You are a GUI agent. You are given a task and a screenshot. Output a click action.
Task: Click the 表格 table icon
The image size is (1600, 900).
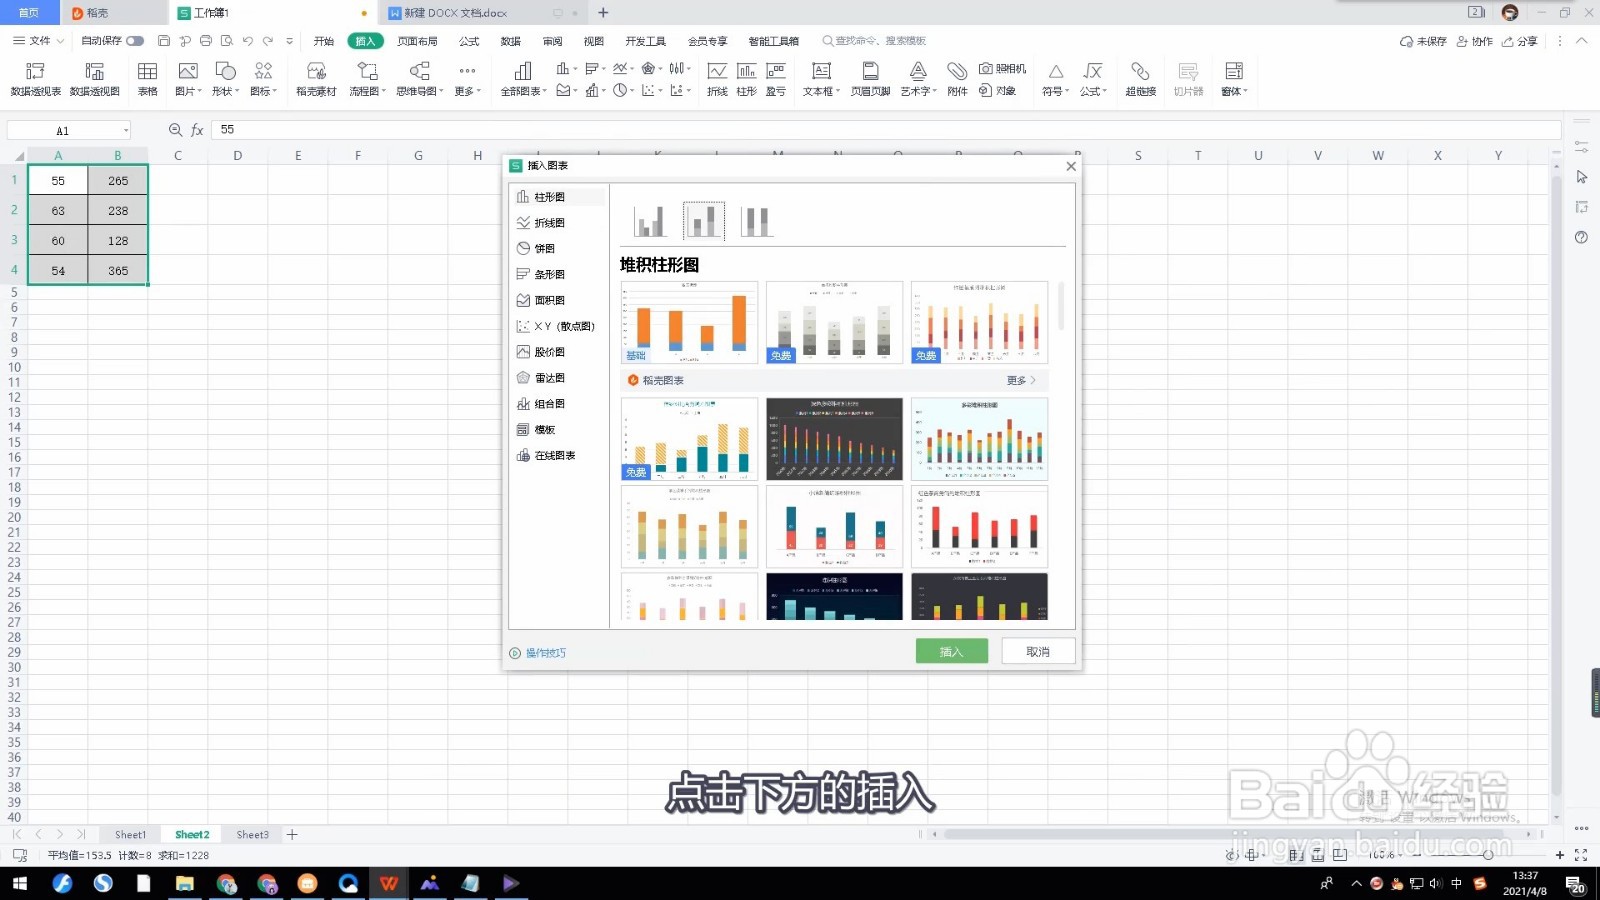click(x=147, y=78)
